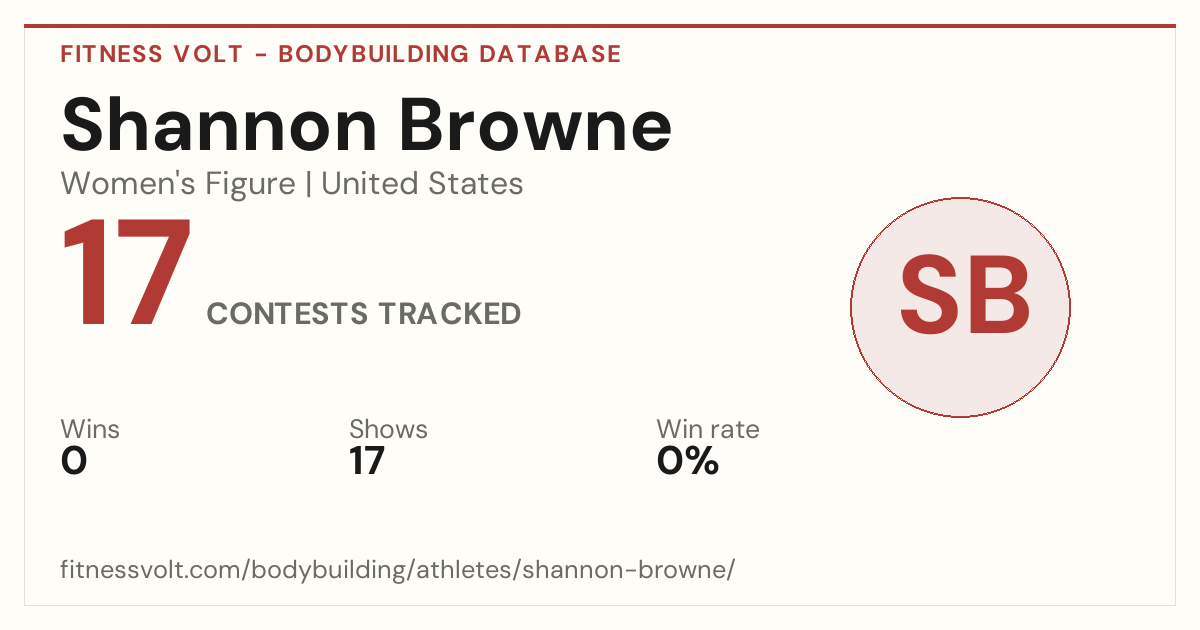1200x630 pixels.
Task: Click the Wins value of 0
Action: point(74,461)
